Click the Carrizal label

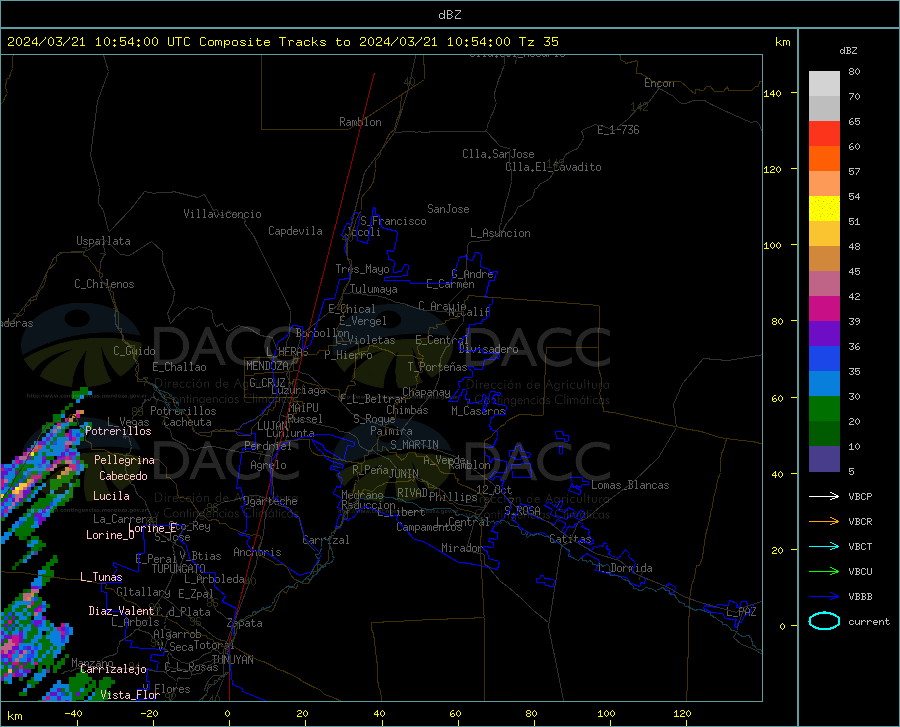point(326,540)
